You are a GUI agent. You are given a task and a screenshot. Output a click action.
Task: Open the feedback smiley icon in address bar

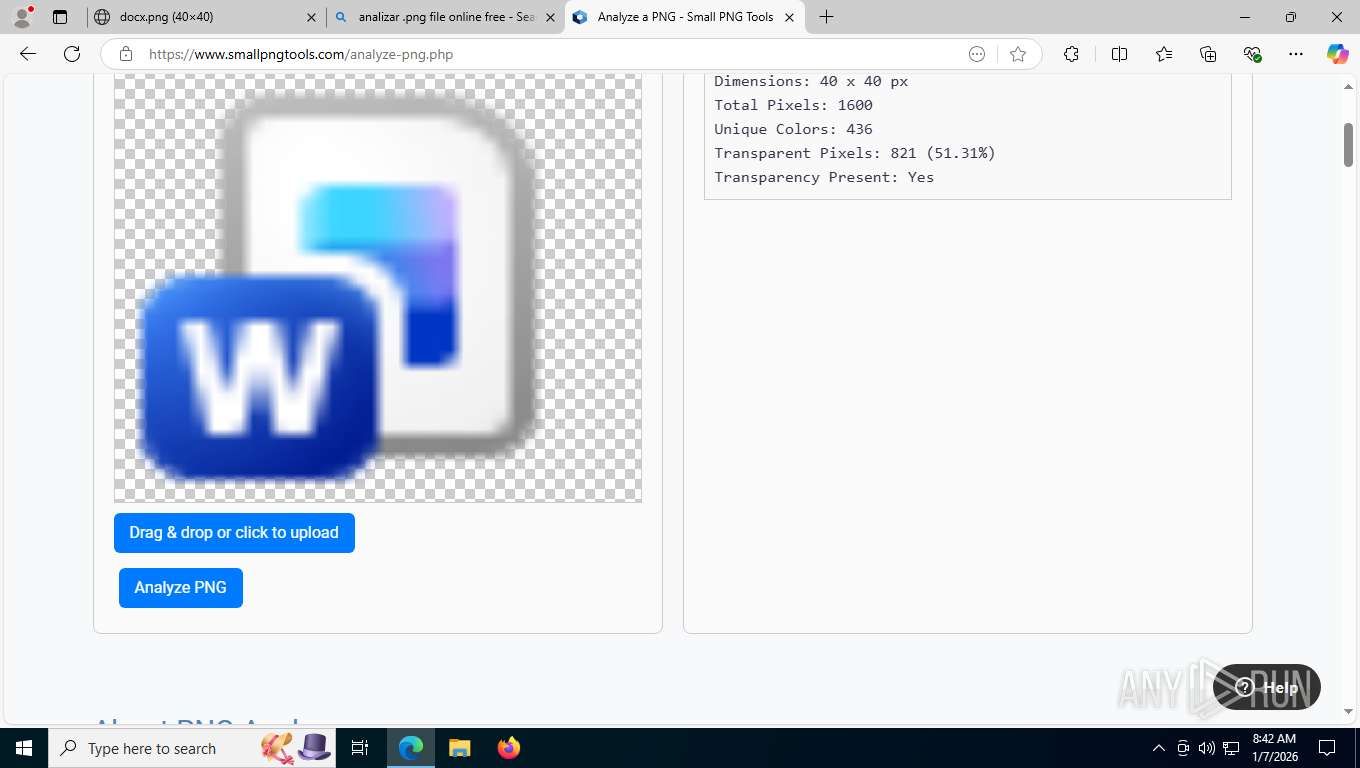[977, 54]
